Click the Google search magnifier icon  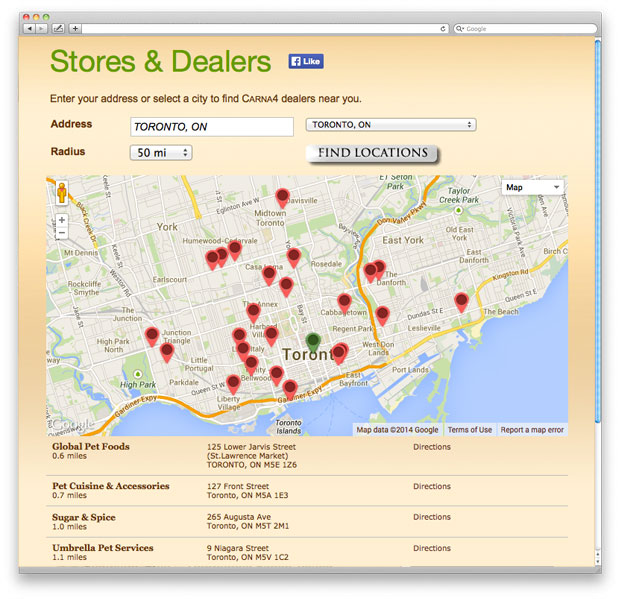pyautogui.click(x=459, y=29)
